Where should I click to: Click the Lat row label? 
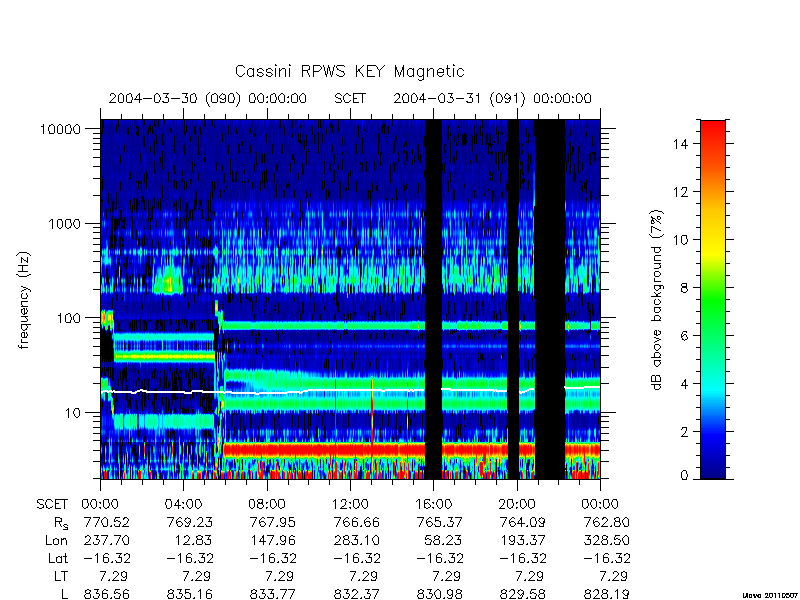coord(58,559)
